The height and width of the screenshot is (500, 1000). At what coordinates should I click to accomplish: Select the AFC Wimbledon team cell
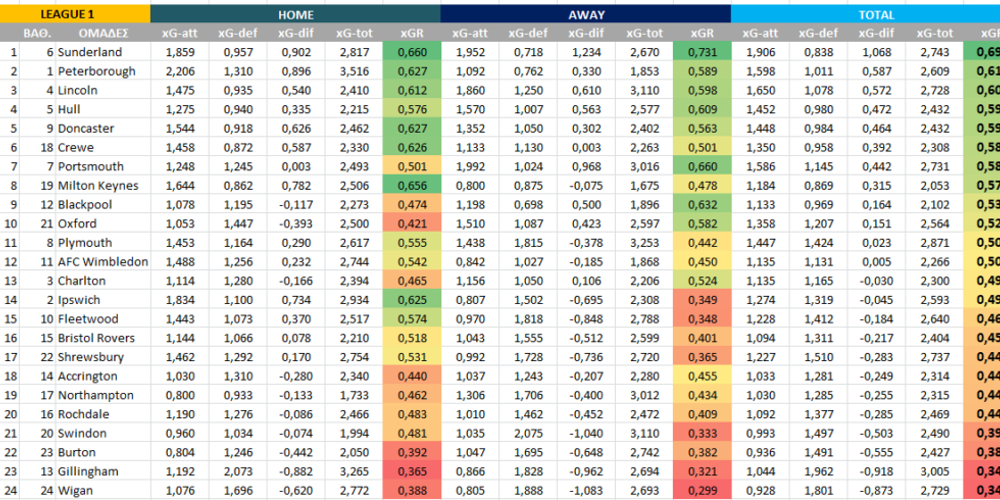(102, 262)
